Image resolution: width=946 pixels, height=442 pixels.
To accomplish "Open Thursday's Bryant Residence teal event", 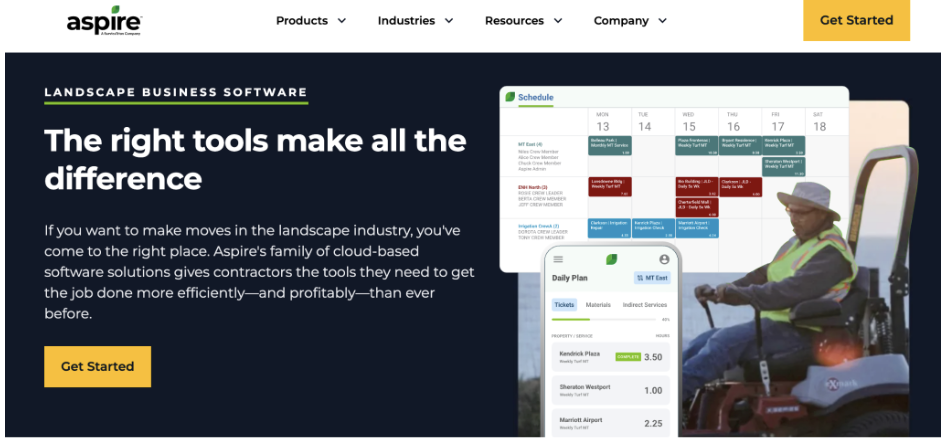I will click(740, 146).
